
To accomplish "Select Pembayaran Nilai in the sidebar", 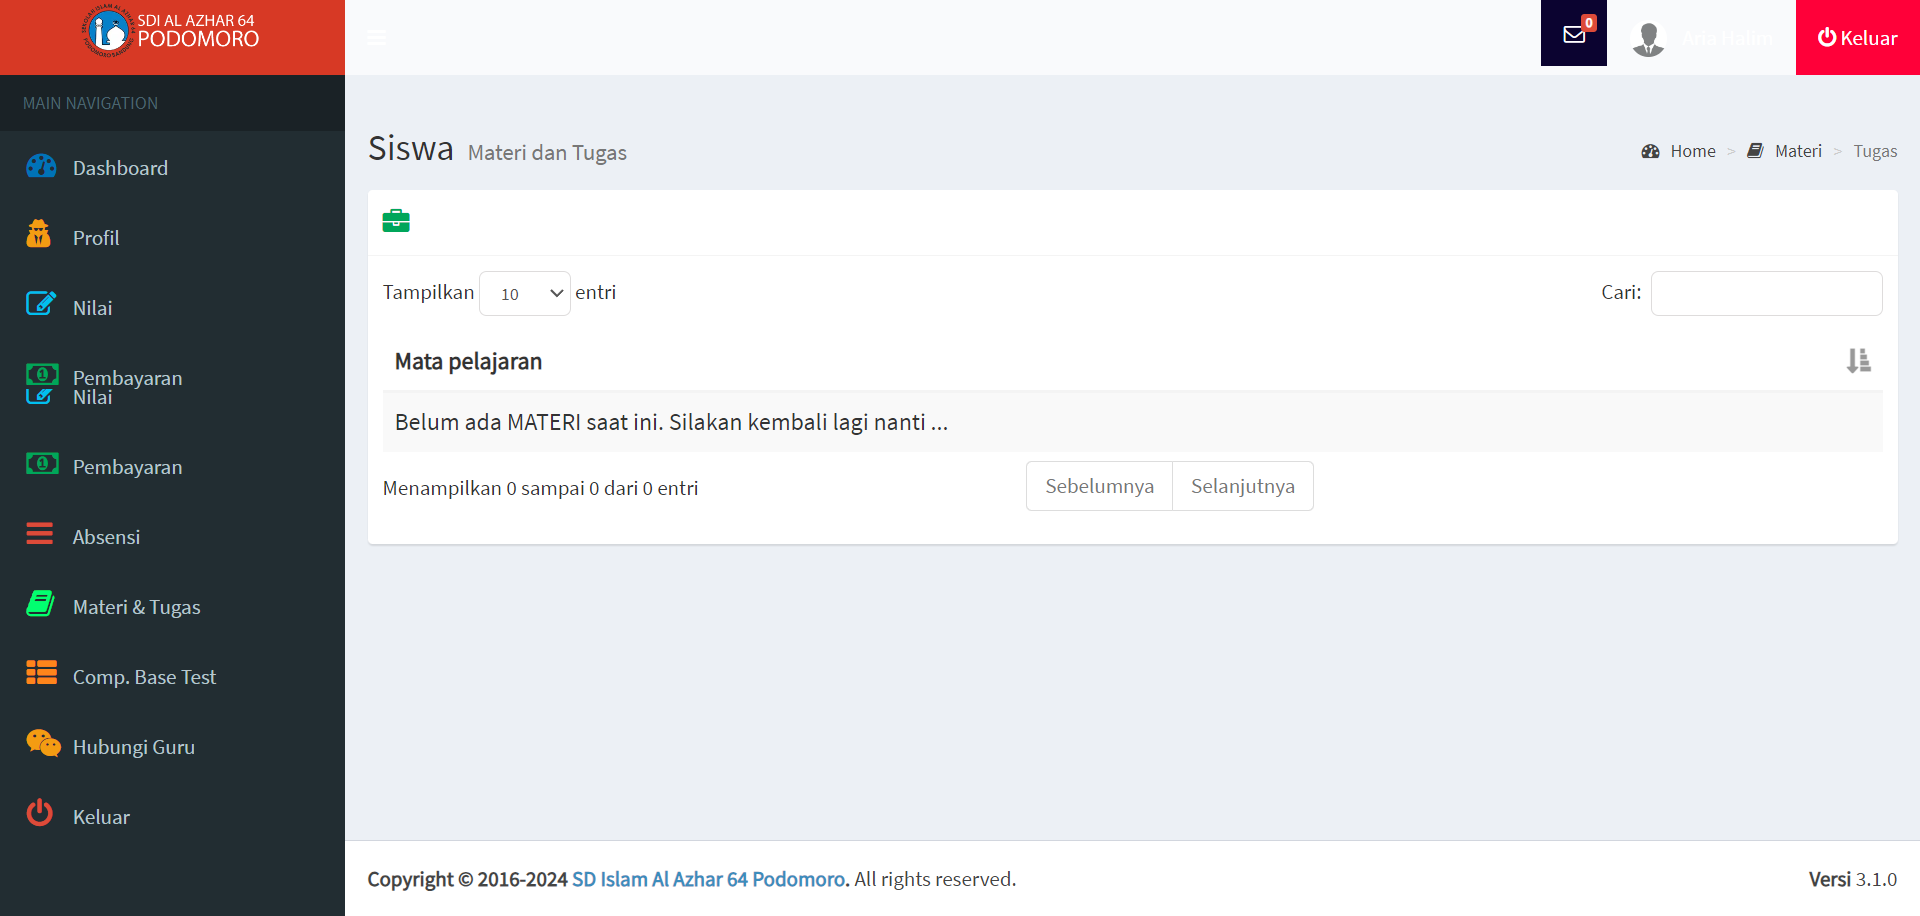I will click(127, 387).
